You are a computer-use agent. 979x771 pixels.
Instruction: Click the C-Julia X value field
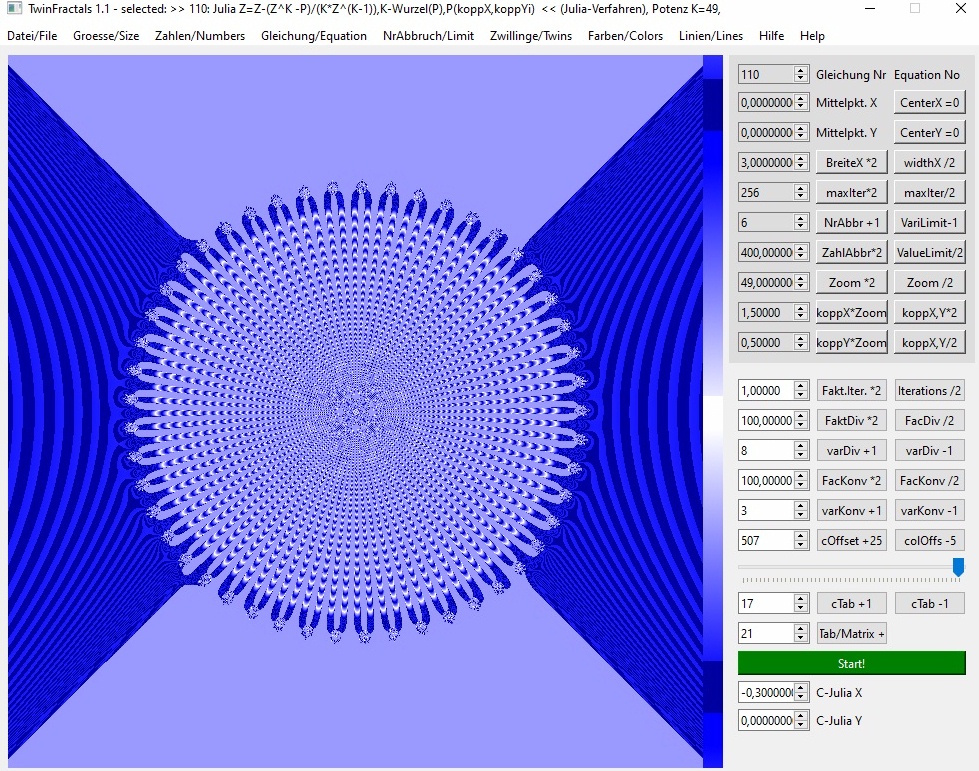pyautogui.click(x=774, y=692)
